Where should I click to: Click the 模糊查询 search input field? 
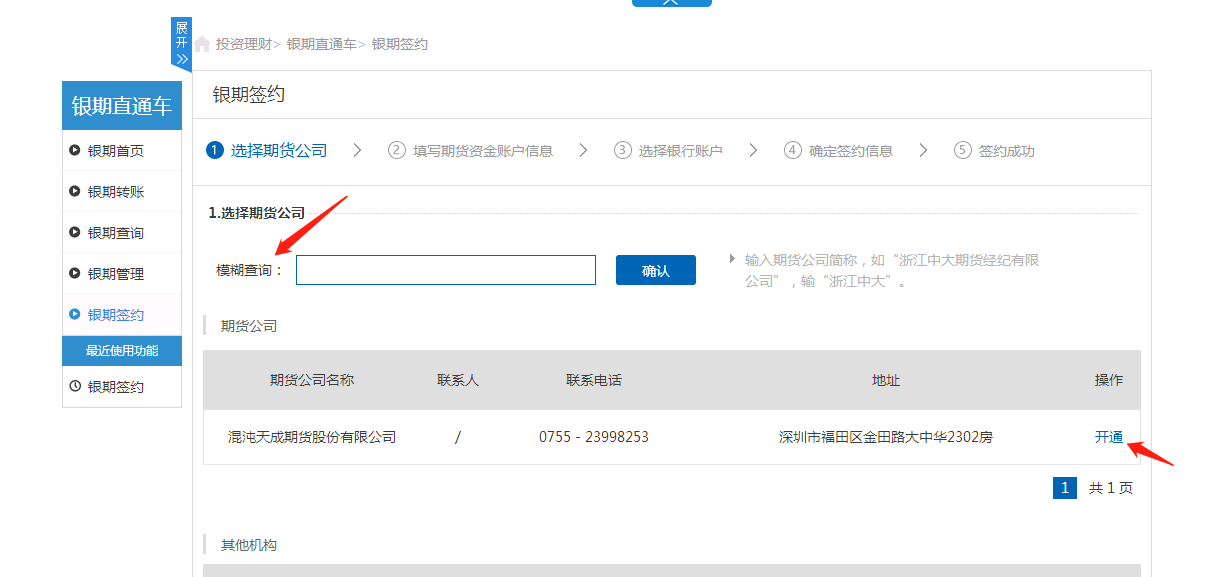pyautogui.click(x=445, y=270)
